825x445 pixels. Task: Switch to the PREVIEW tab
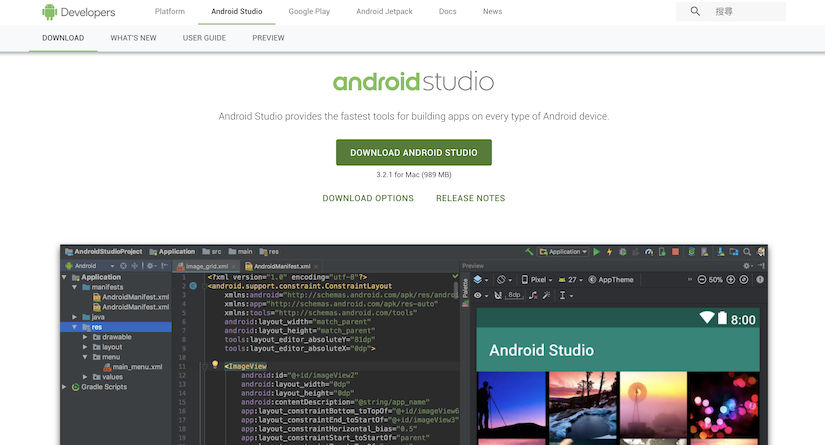click(x=268, y=38)
